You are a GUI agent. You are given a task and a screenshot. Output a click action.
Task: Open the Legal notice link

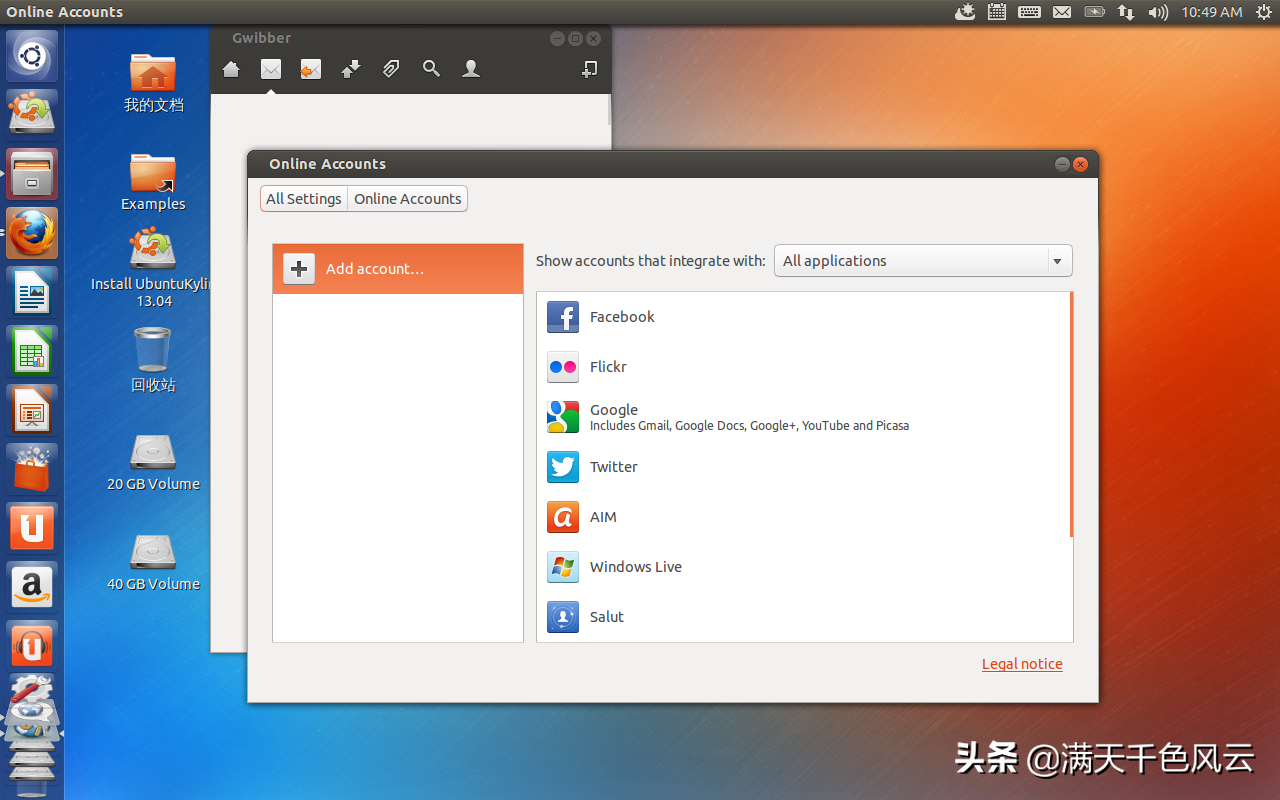coord(1022,664)
